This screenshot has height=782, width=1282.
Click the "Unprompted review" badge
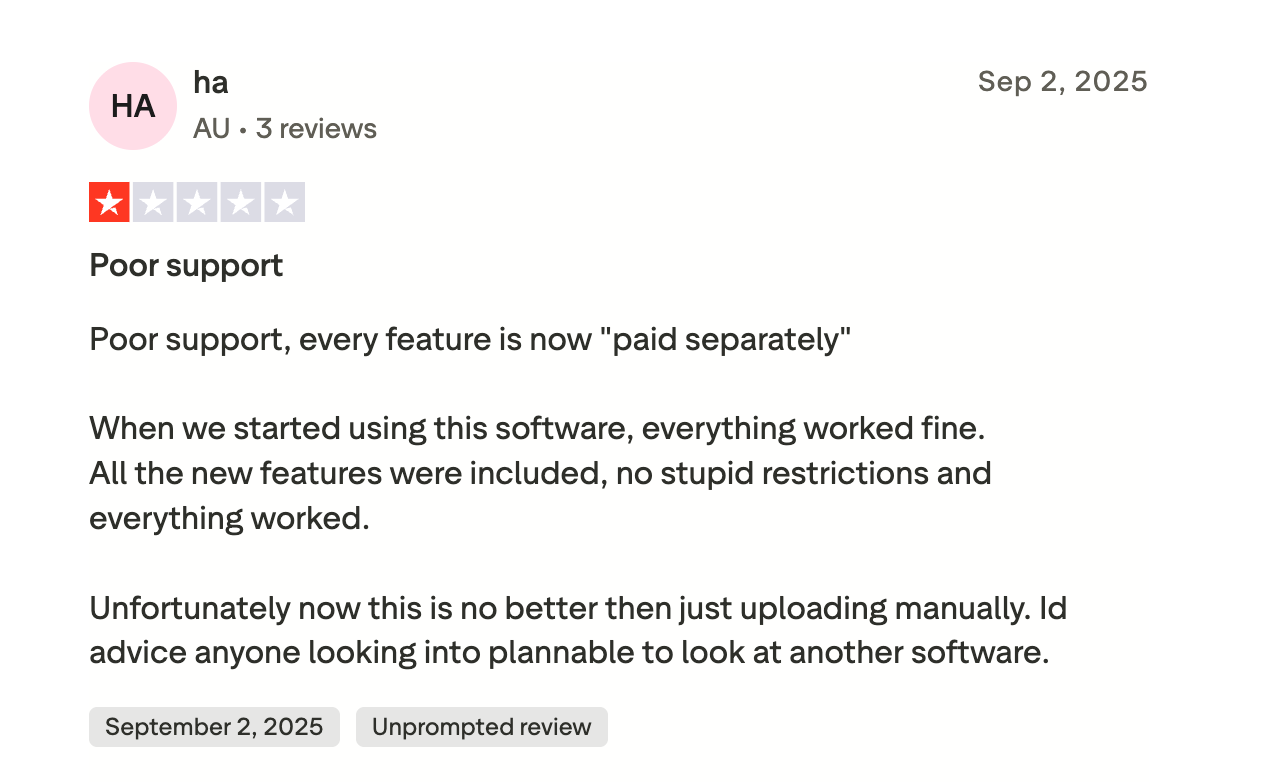481,727
